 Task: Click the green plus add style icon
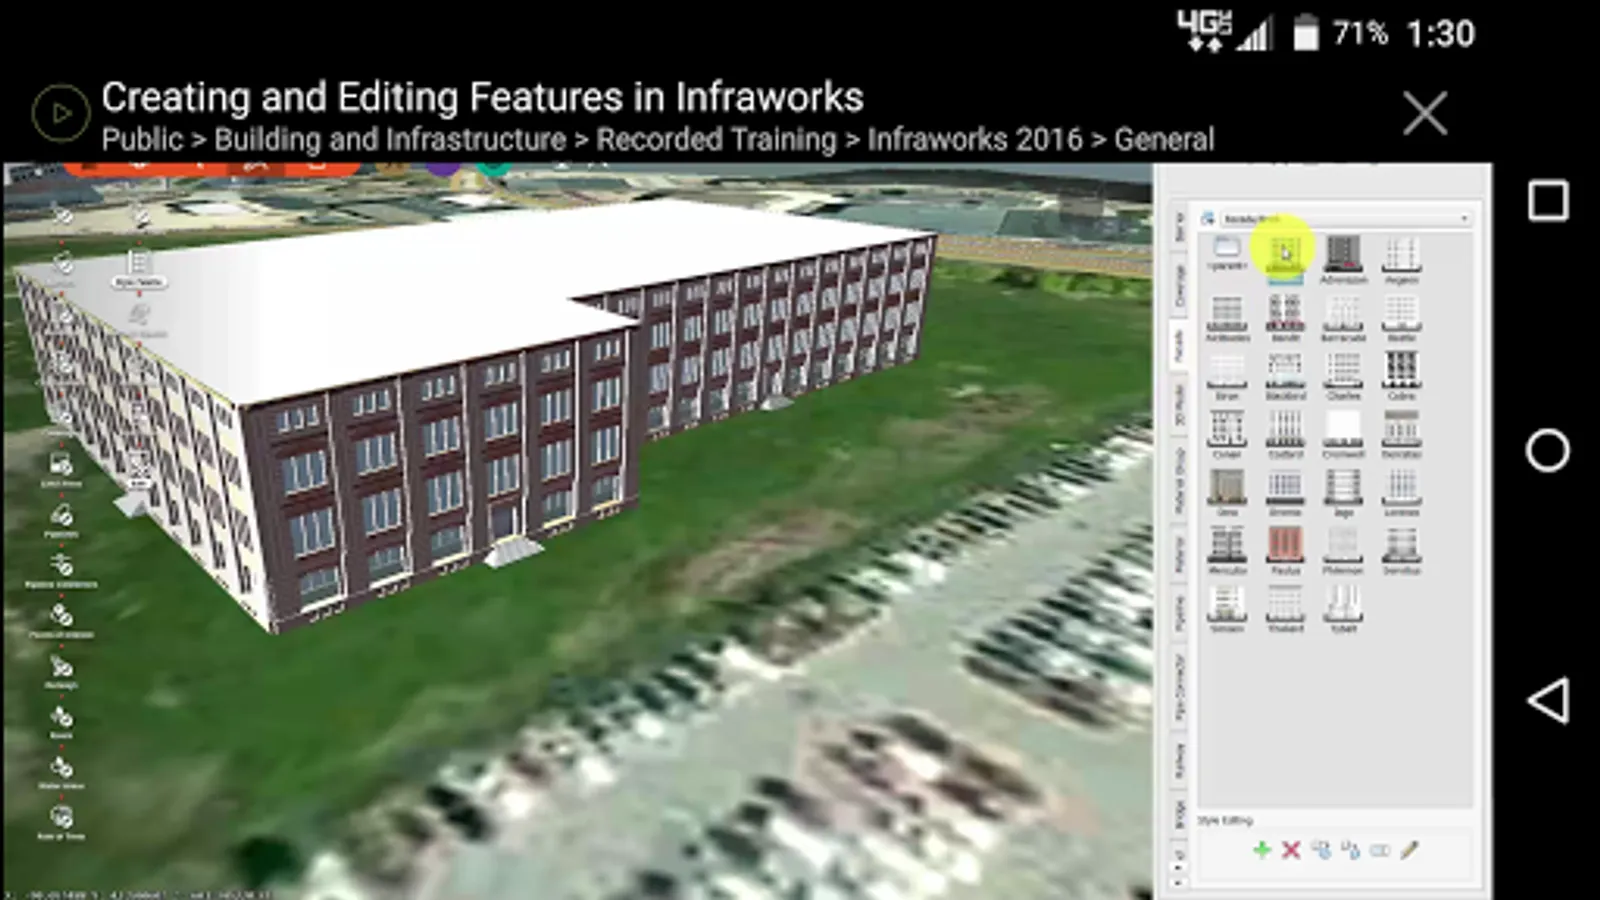[1262, 850]
